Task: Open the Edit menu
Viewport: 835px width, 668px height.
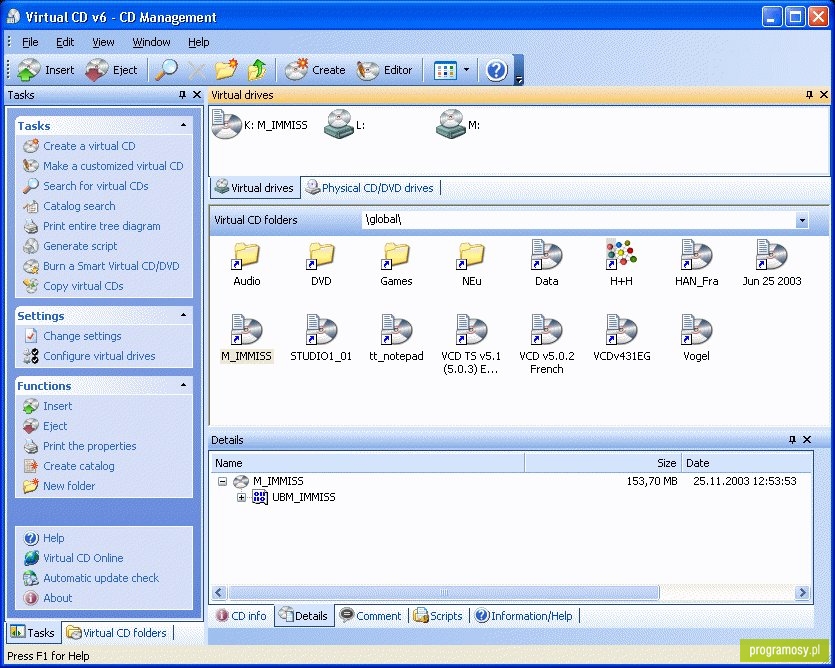Action: click(x=65, y=42)
